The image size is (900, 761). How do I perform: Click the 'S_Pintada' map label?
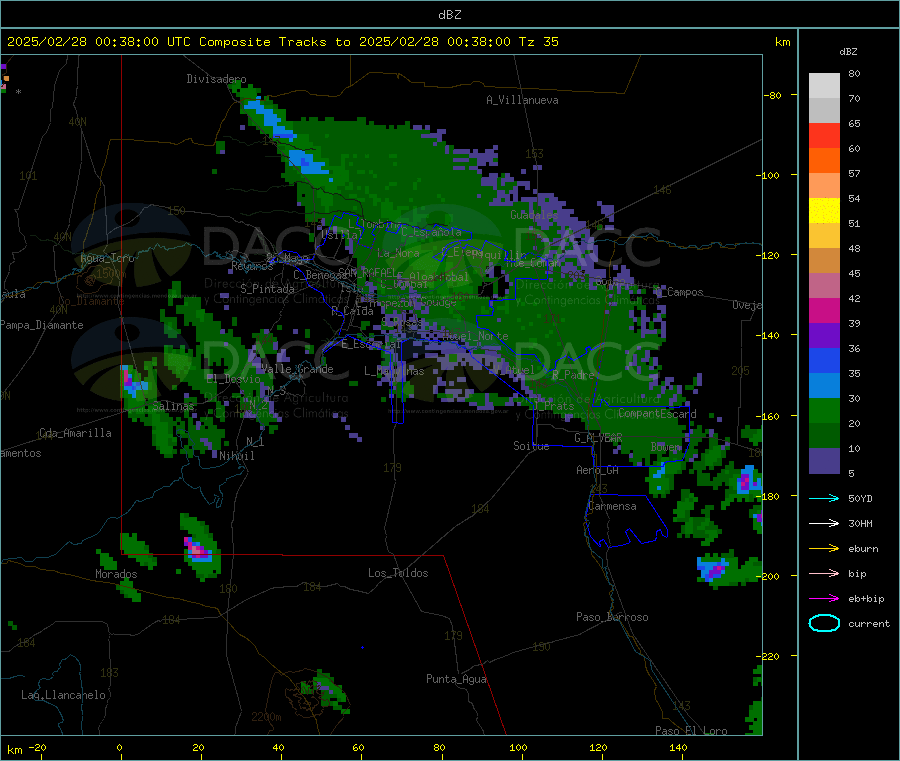click(x=267, y=289)
